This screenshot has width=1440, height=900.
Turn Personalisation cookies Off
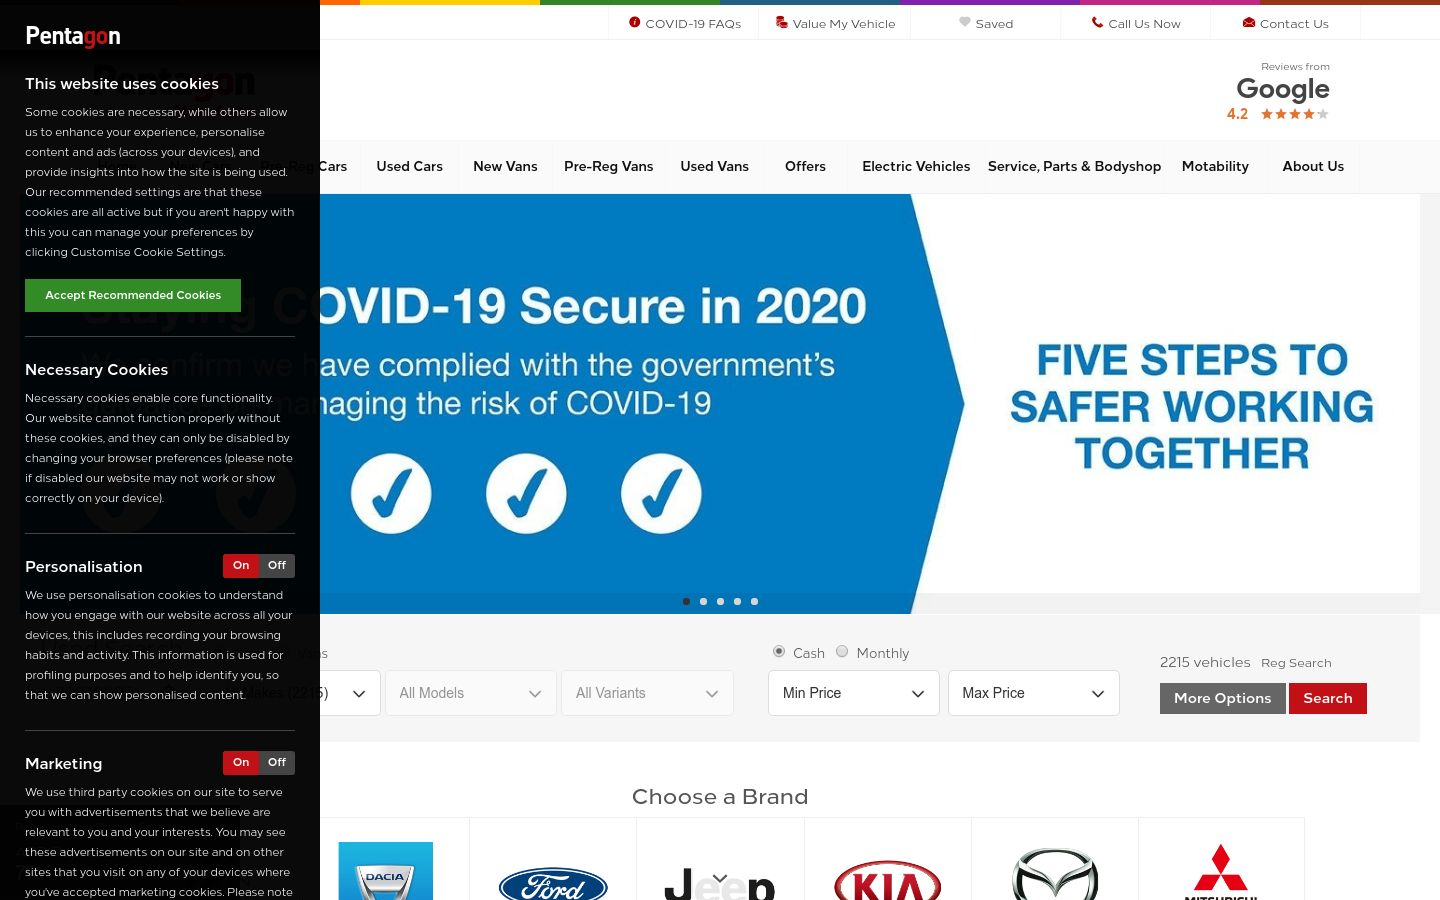tap(277, 566)
